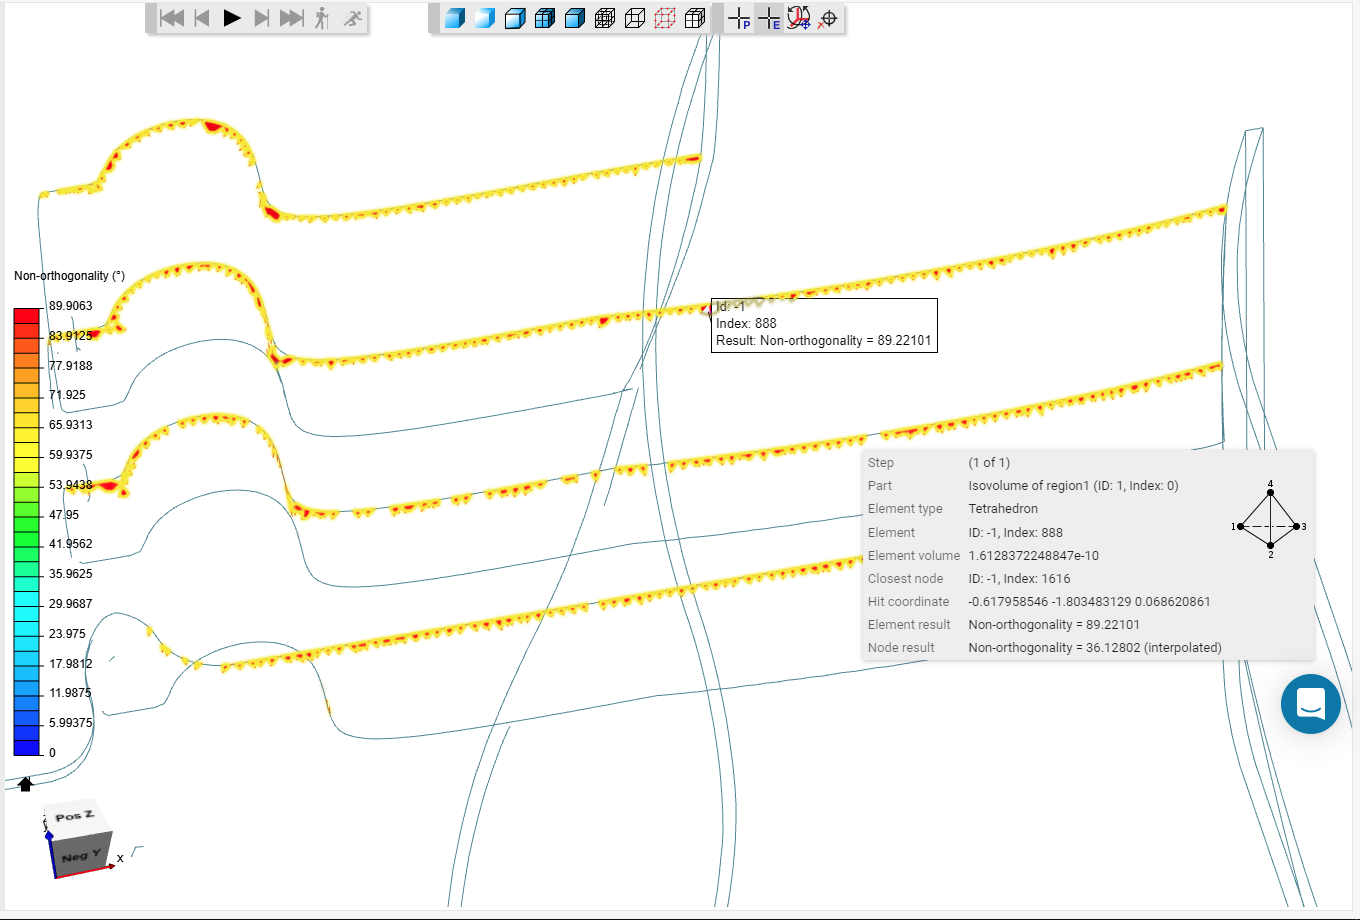Click the red top swatch of the legend

pyautogui.click(x=27, y=316)
